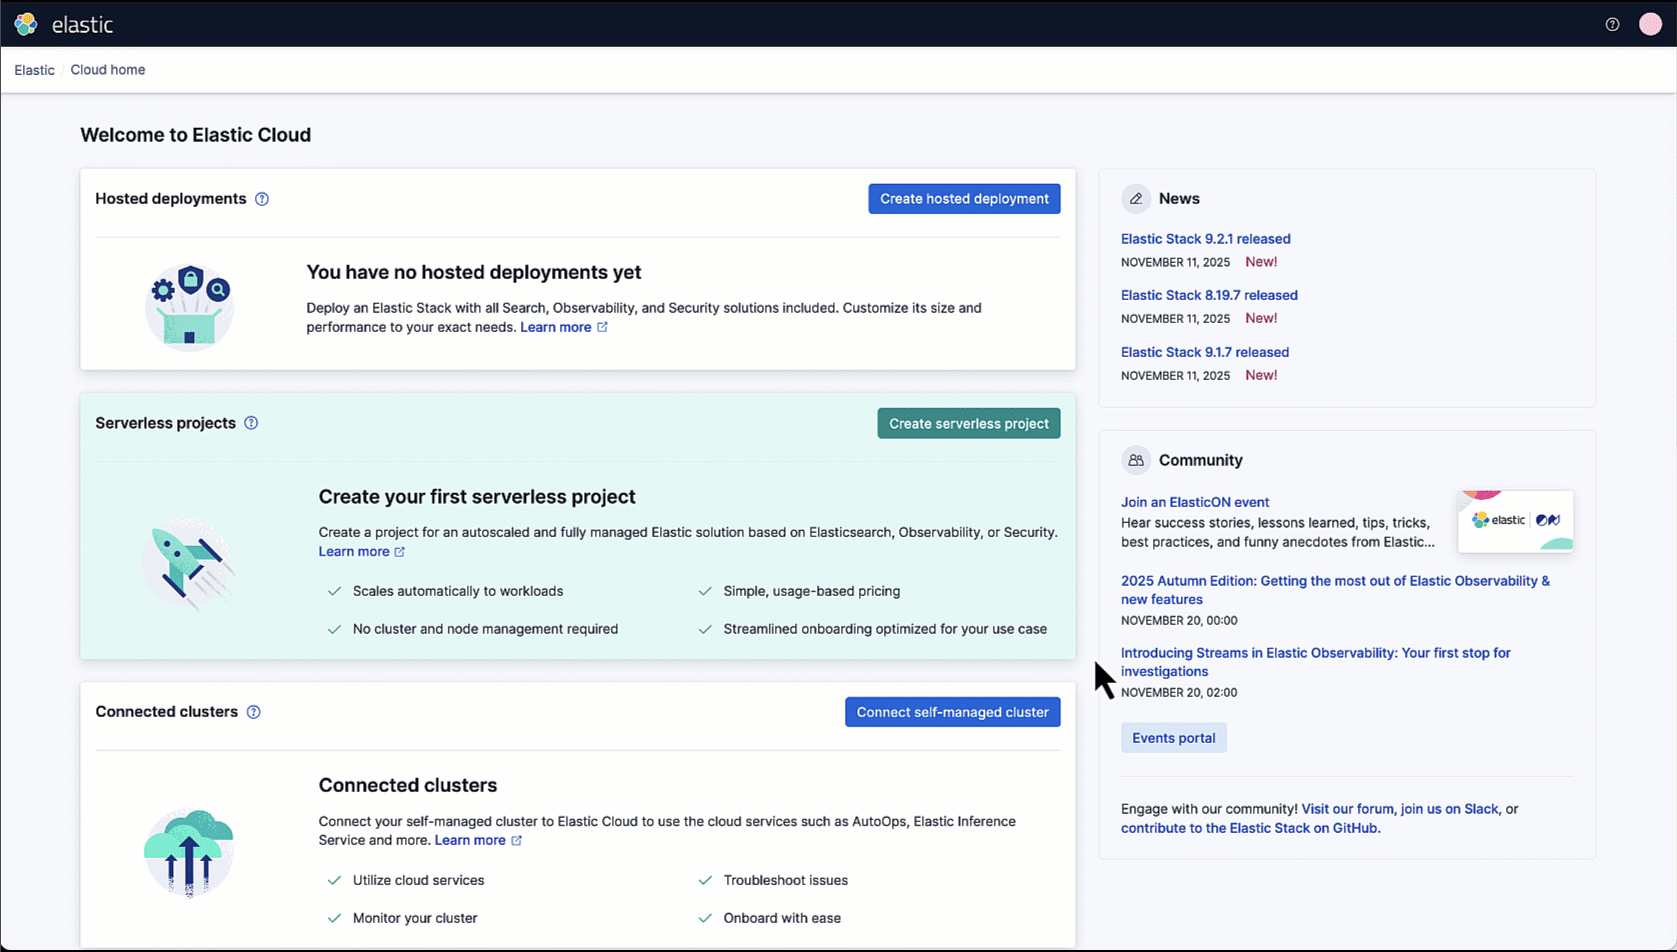Click Learn more under serverless project description
The height and width of the screenshot is (952, 1677).
tap(354, 551)
